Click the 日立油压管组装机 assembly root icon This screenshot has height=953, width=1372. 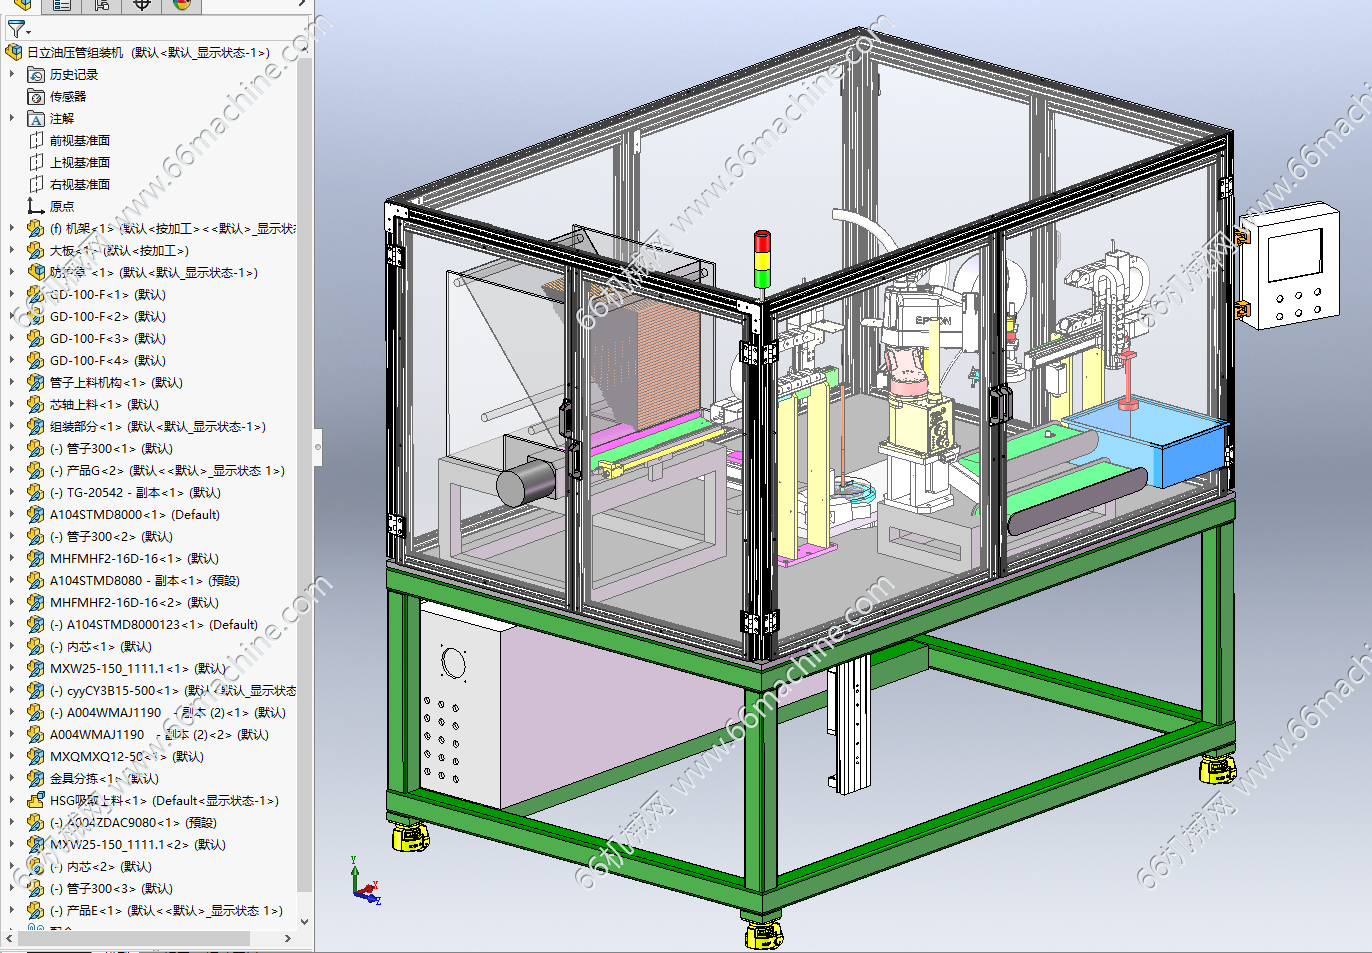[14, 53]
